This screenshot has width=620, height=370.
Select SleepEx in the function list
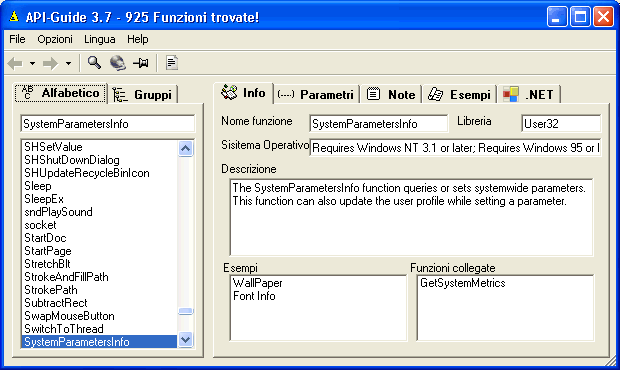[100, 199]
